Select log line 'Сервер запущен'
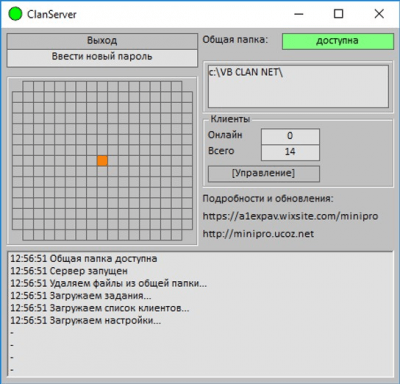This screenshot has width=400, height=384. (x=69, y=271)
